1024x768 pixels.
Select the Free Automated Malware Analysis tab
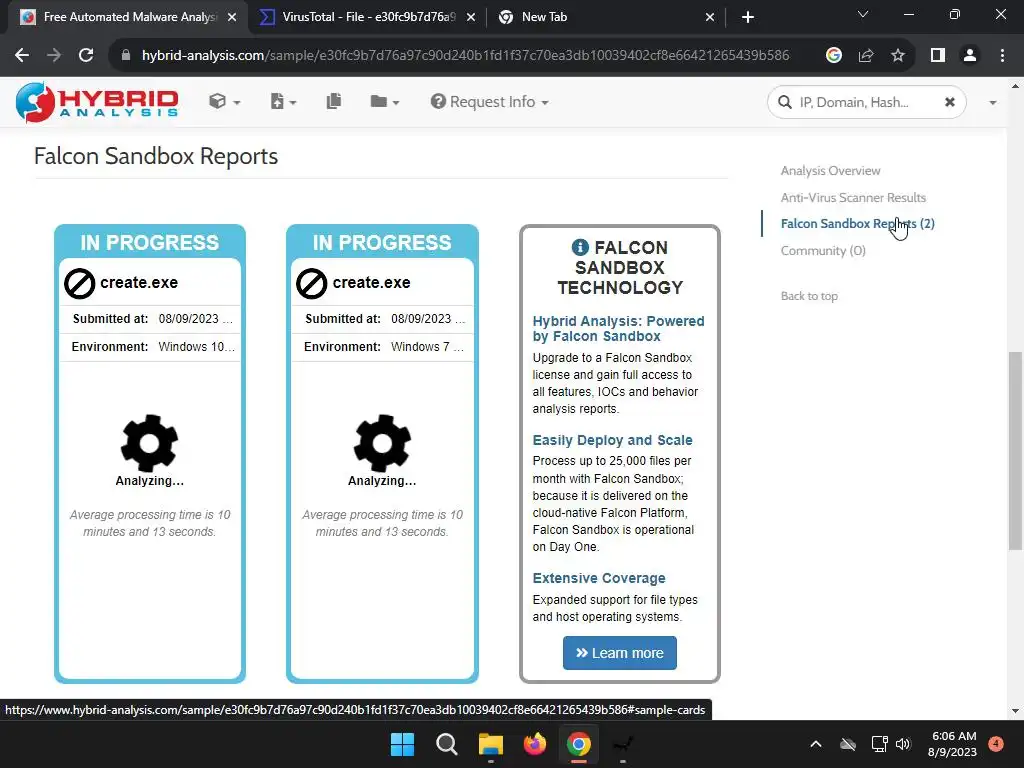[x=130, y=17]
